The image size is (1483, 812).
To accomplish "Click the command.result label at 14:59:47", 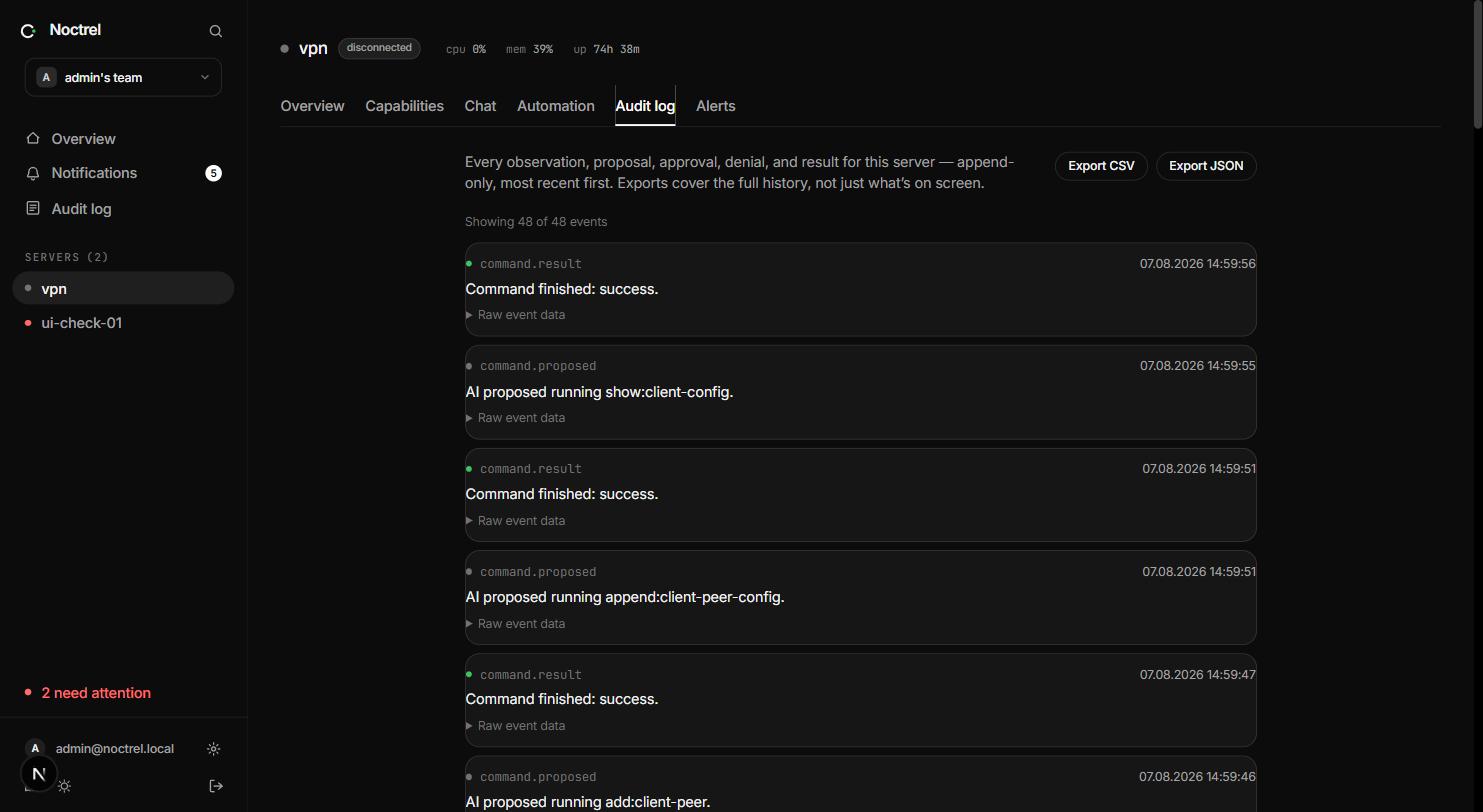I will pos(531,675).
